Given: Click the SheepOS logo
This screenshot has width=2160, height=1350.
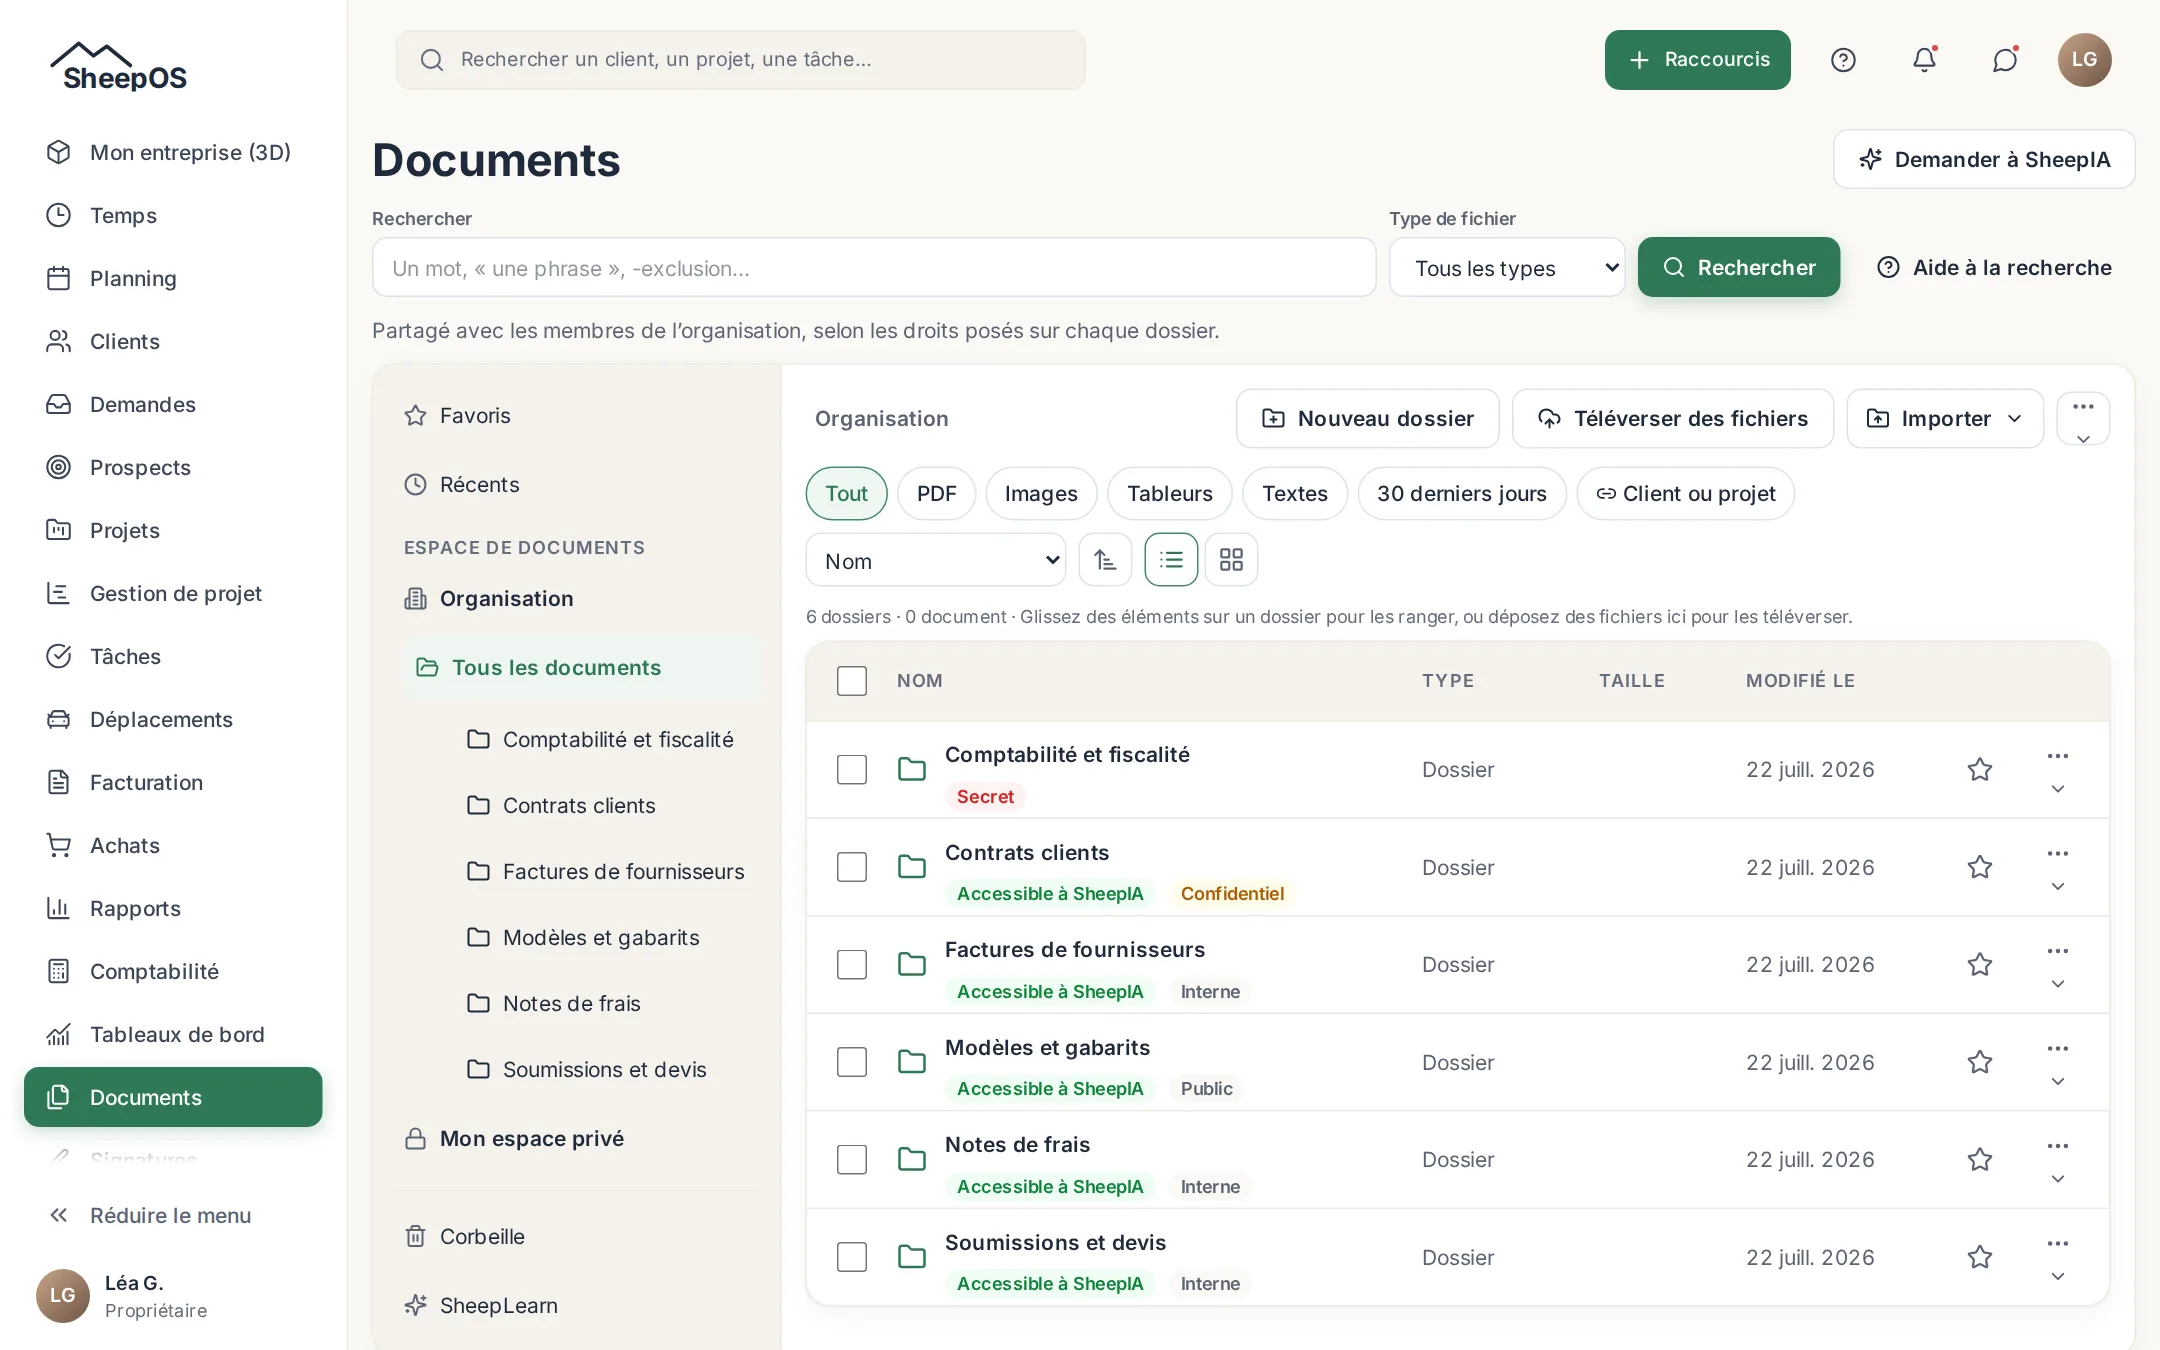Looking at the screenshot, I should point(120,68).
